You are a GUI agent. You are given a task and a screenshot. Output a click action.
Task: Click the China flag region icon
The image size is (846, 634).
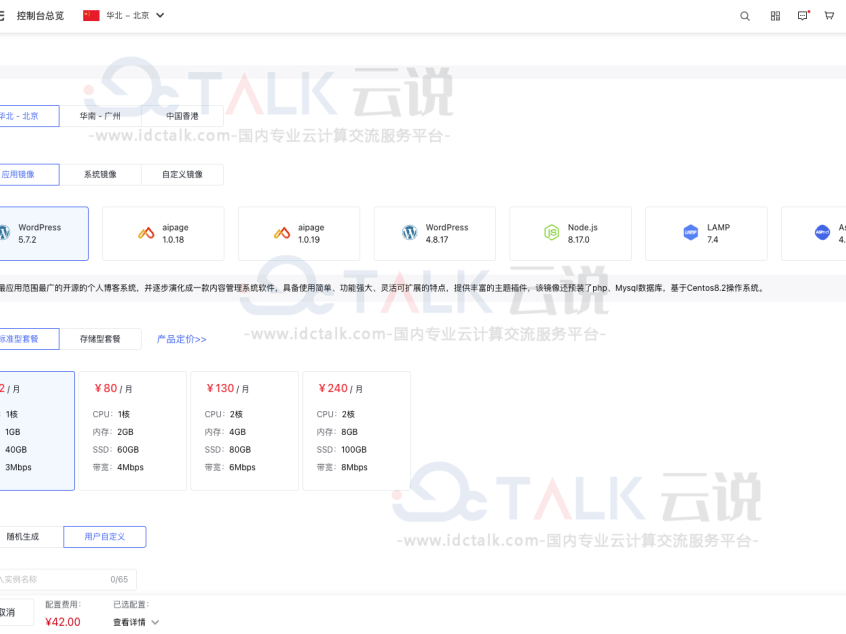(x=91, y=16)
